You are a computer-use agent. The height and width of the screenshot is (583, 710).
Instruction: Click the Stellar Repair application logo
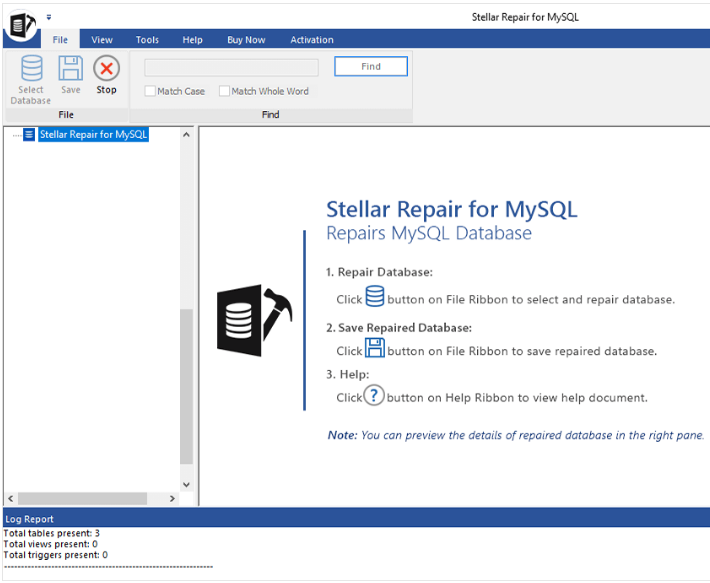point(22,25)
